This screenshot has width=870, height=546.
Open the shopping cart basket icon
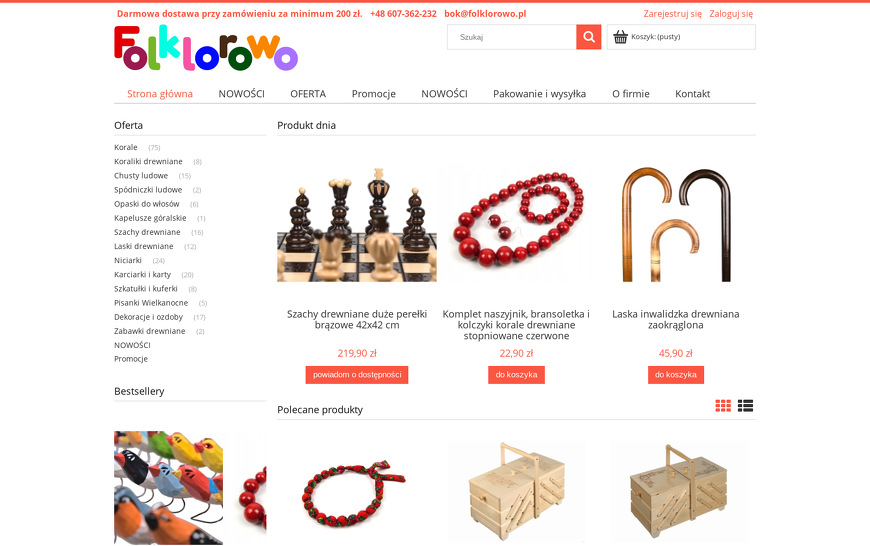click(620, 37)
